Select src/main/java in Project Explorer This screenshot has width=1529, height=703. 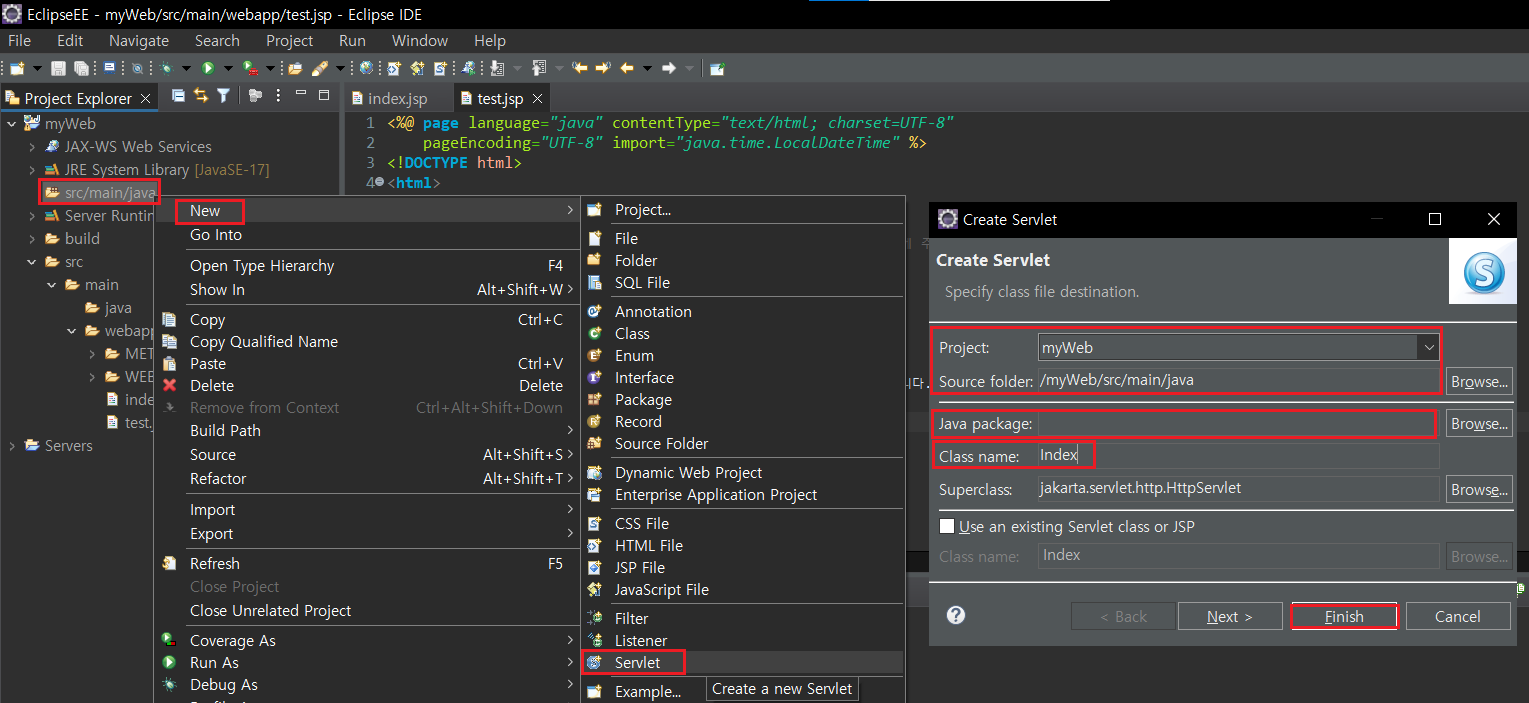pyautogui.click(x=110, y=192)
